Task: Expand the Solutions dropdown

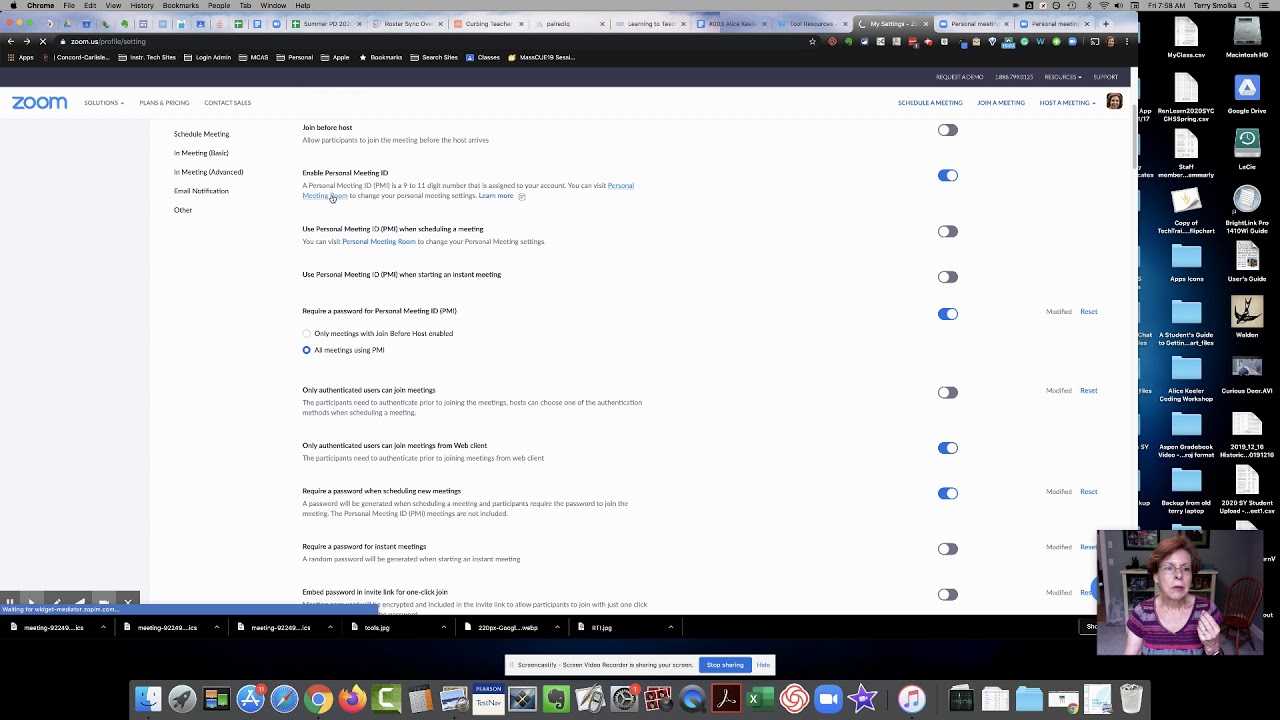Action: click(x=104, y=102)
